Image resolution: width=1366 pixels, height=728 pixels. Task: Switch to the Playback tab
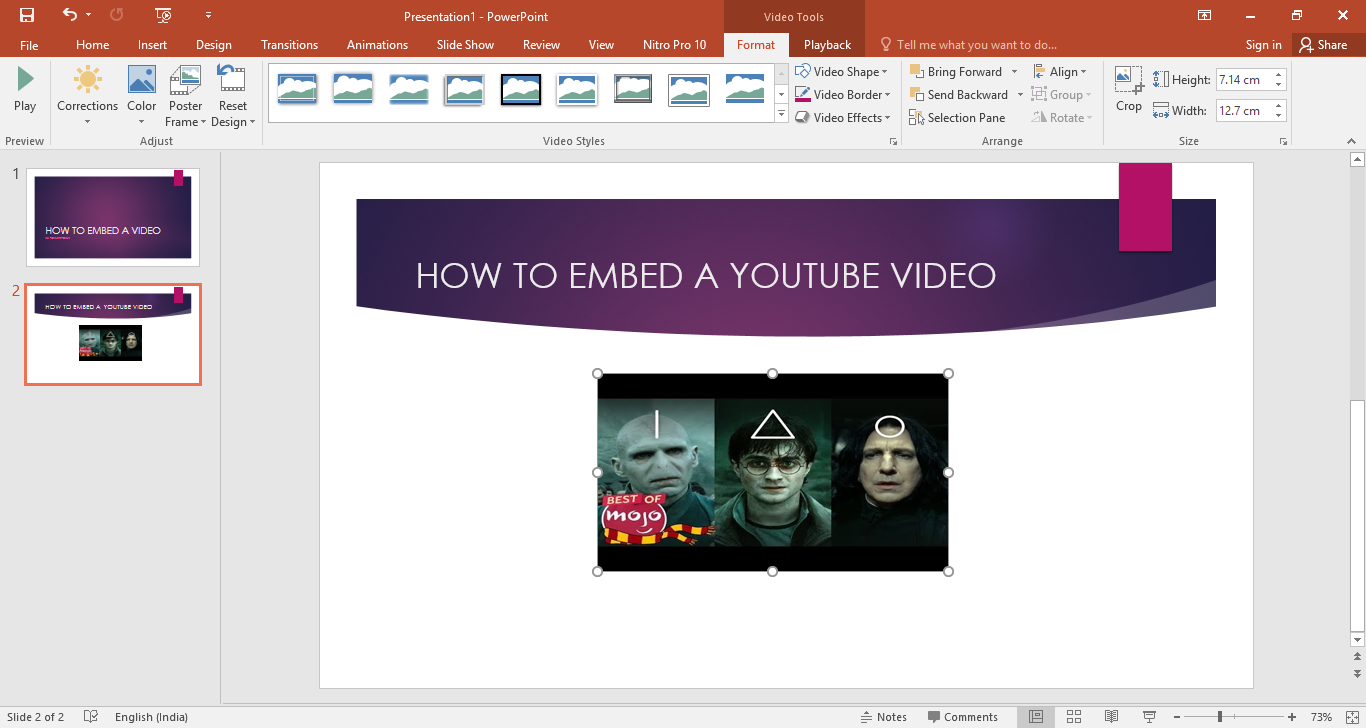coord(827,45)
